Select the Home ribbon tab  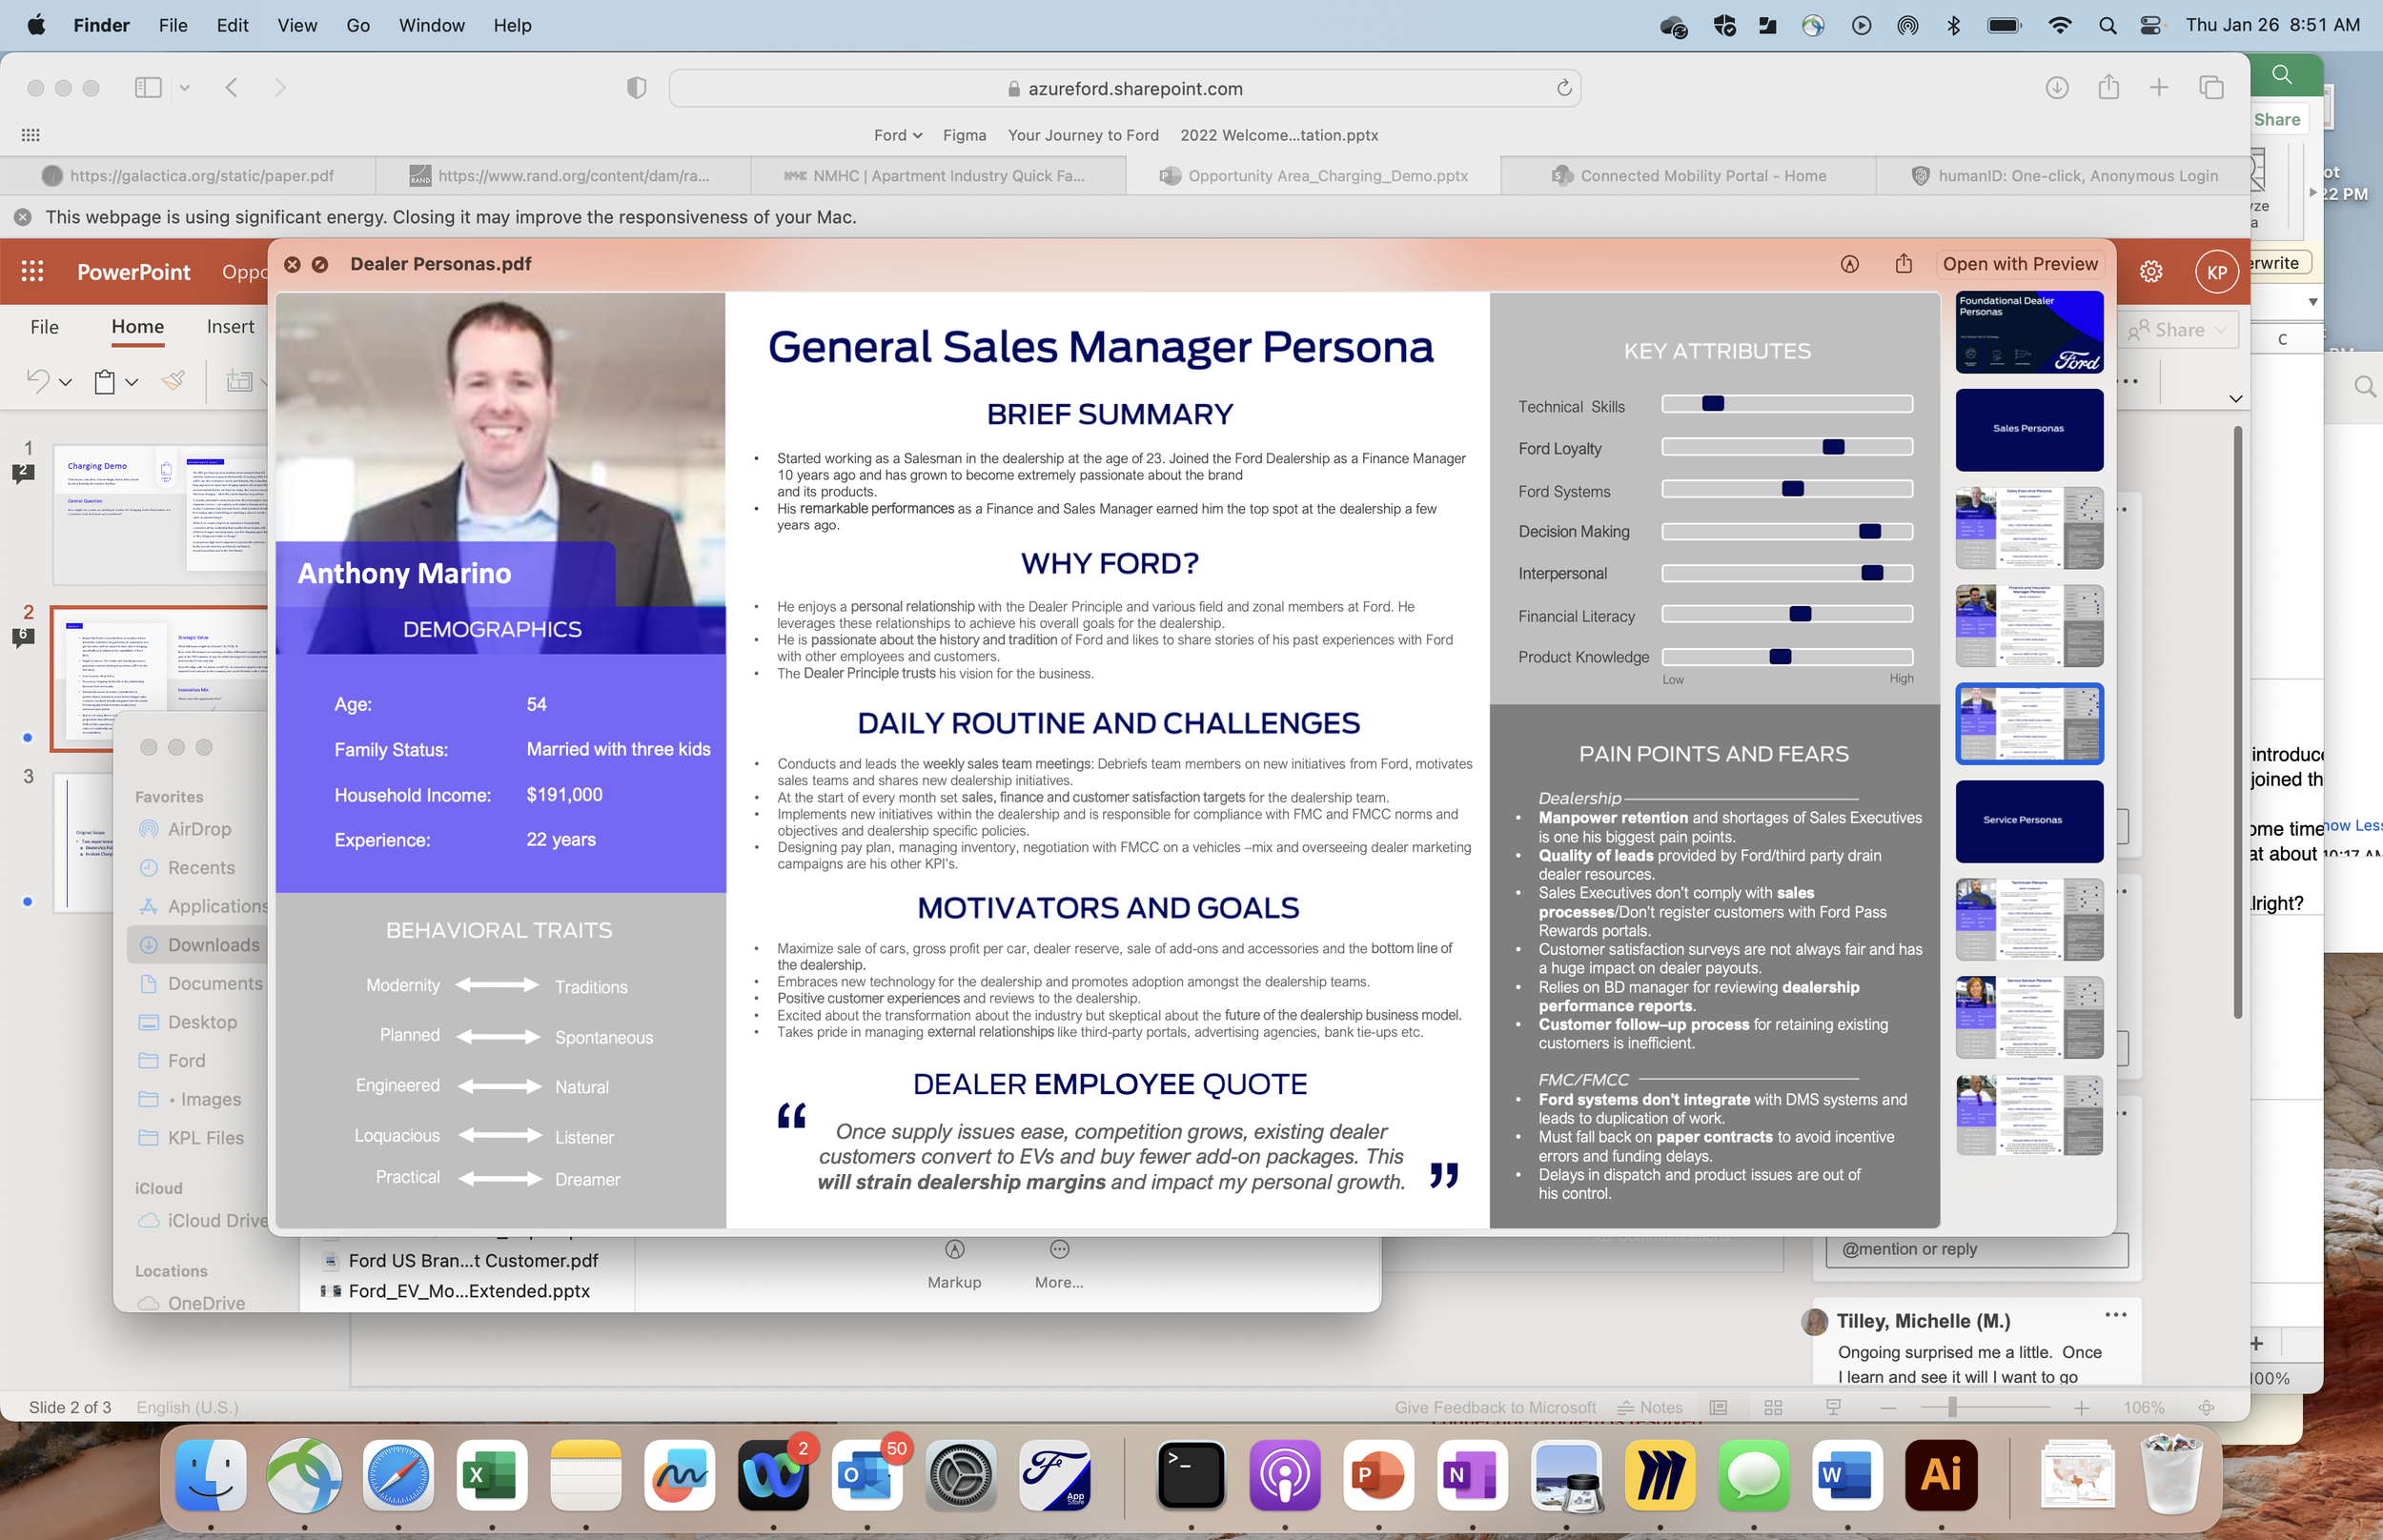[138, 327]
